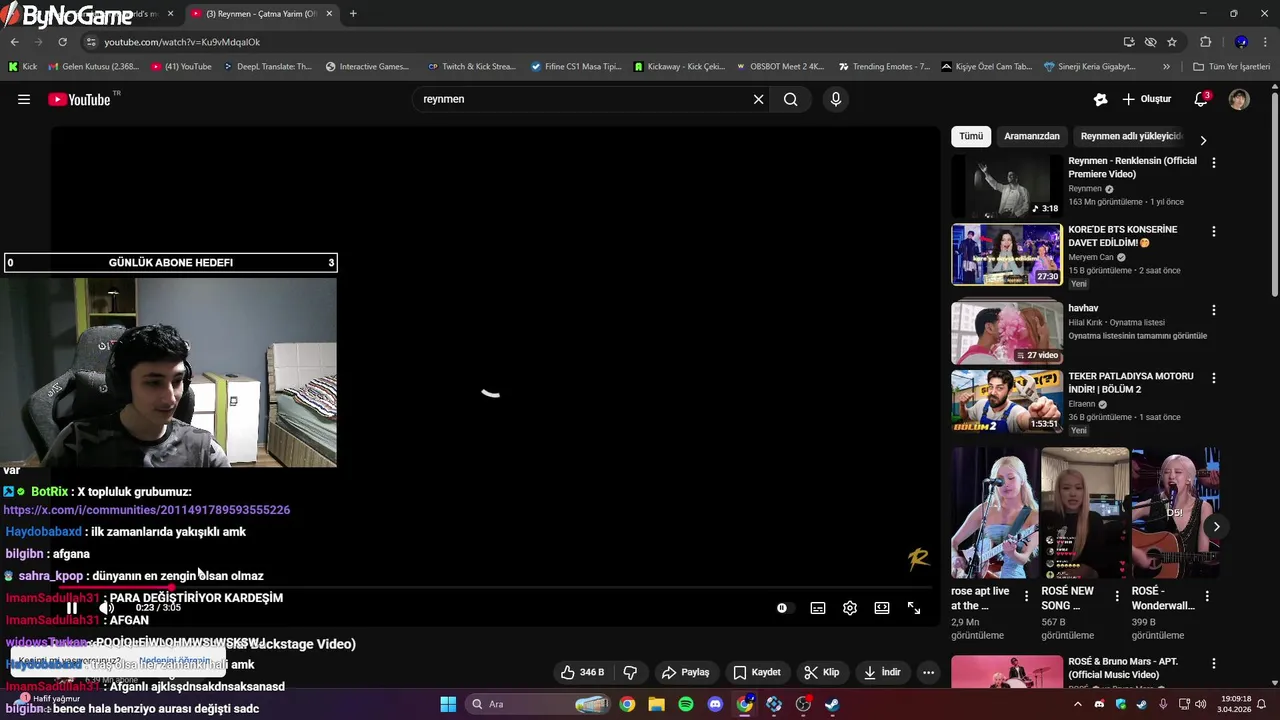Mute the video volume
1280x720 pixels.
tap(107, 608)
